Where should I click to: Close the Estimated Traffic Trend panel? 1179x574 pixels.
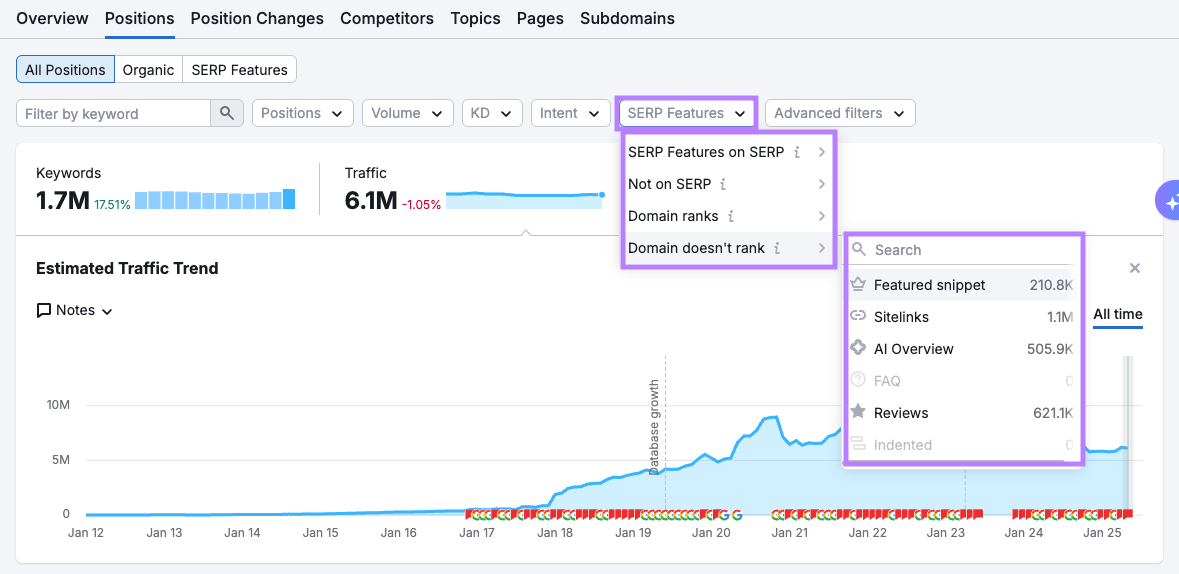pos(1135,268)
